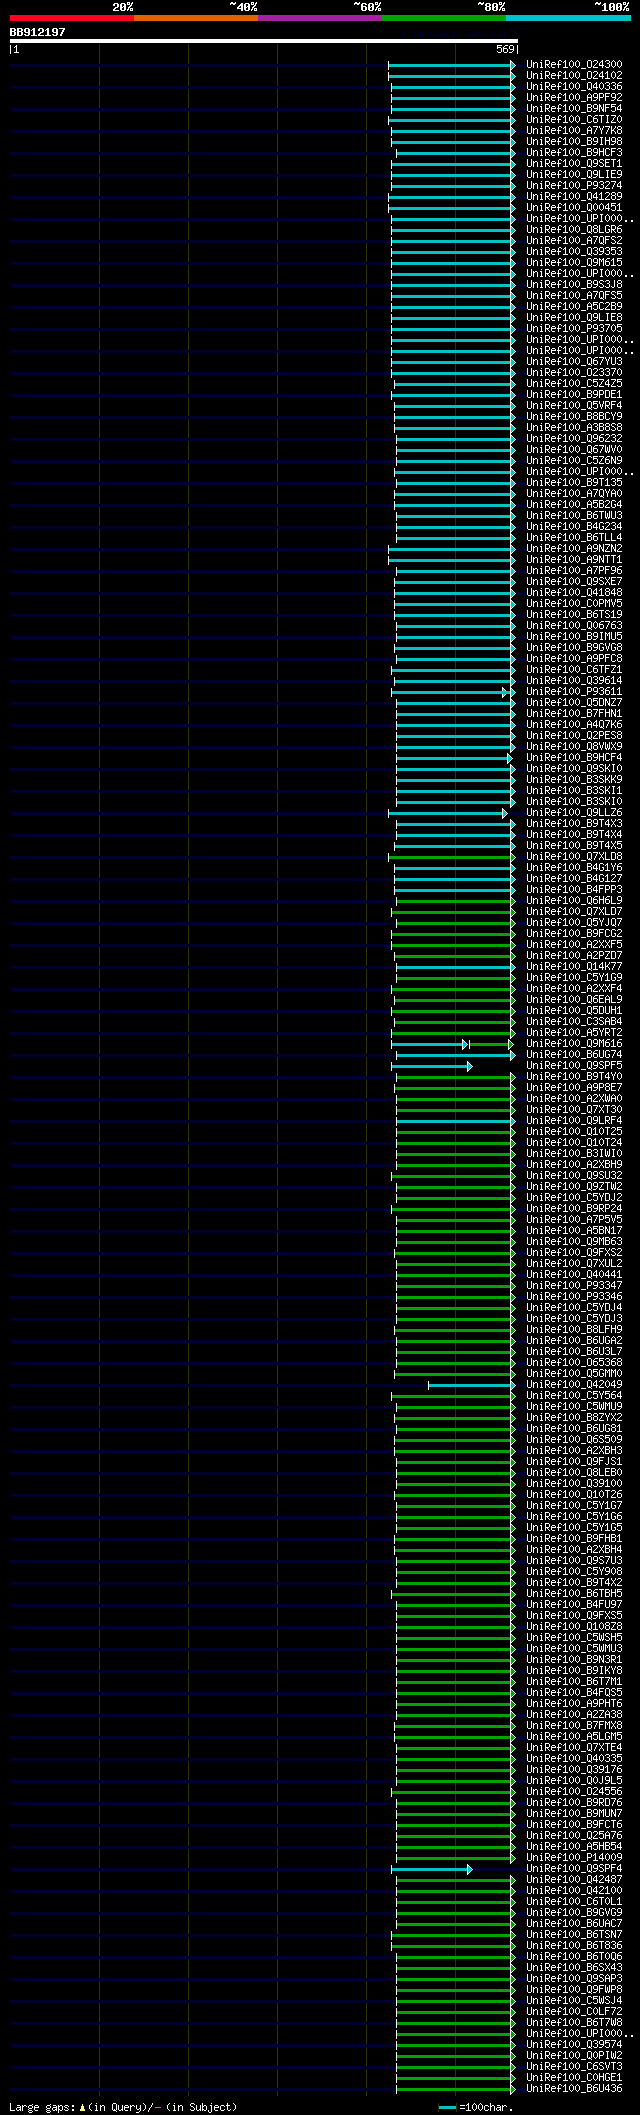Select hit UniRef100_B8LFH9
This screenshot has height=2115, width=640.
click(x=574, y=1330)
